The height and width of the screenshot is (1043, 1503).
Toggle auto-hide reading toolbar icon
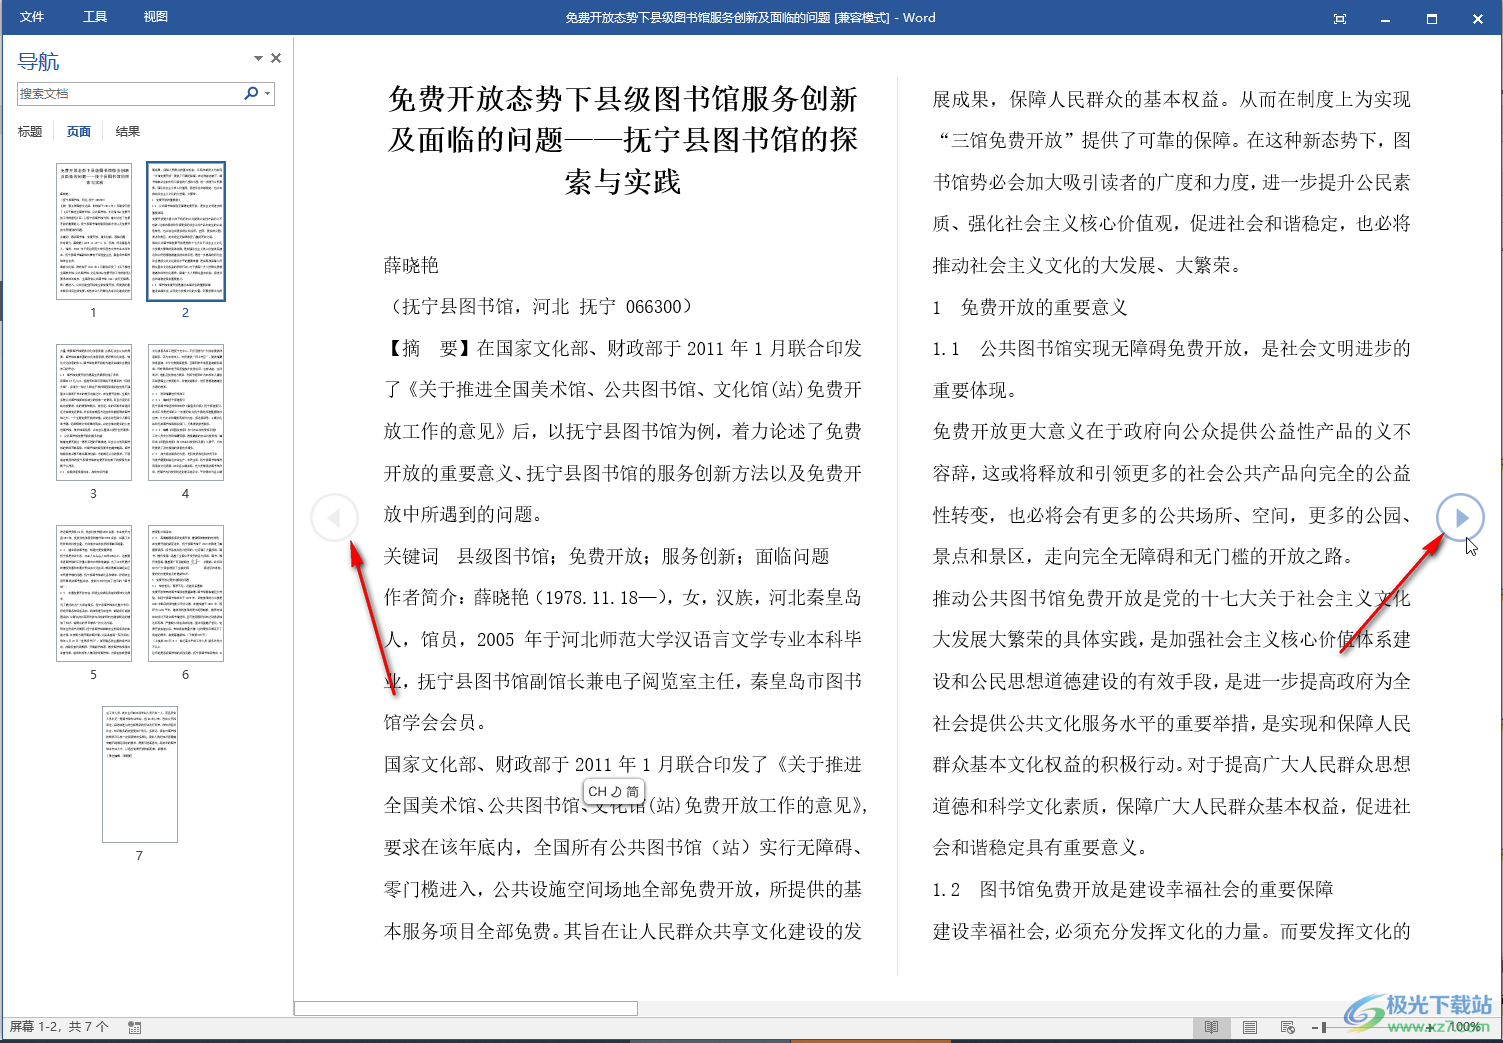(x=1340, y=18)
